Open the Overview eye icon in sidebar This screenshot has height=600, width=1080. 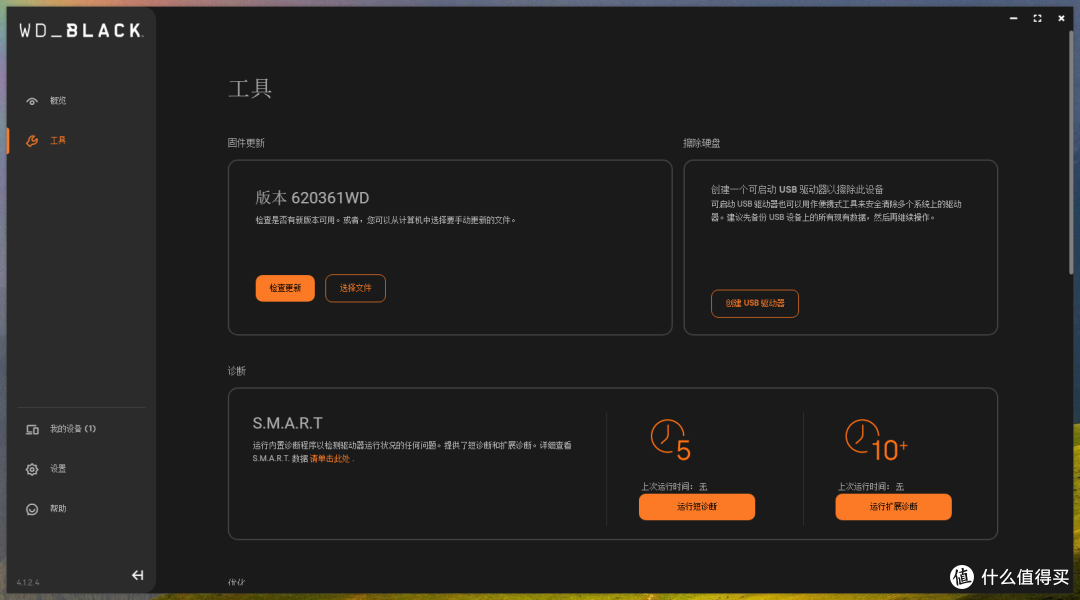pyautogui.click(x=32, y=101)
